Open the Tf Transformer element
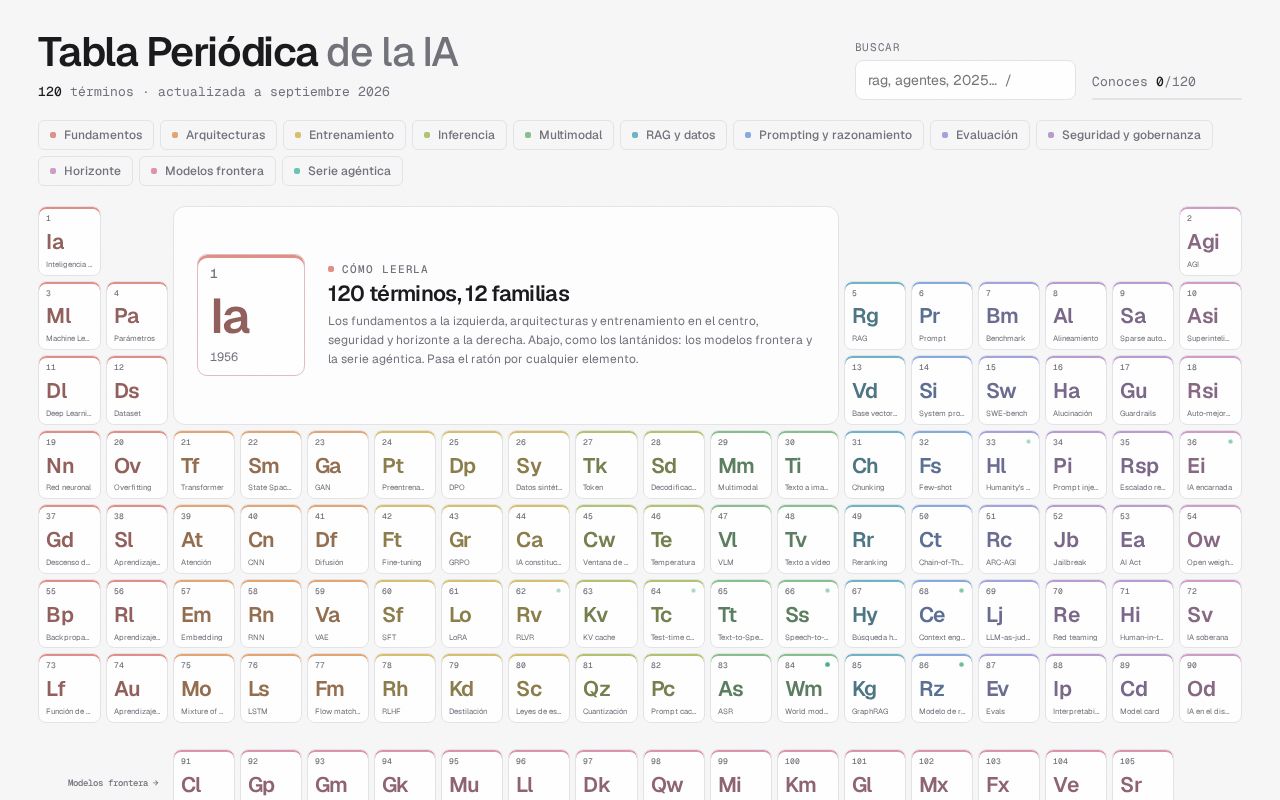Image resolution: width=1280 pixels, height=800 pixels. [203, 465]
